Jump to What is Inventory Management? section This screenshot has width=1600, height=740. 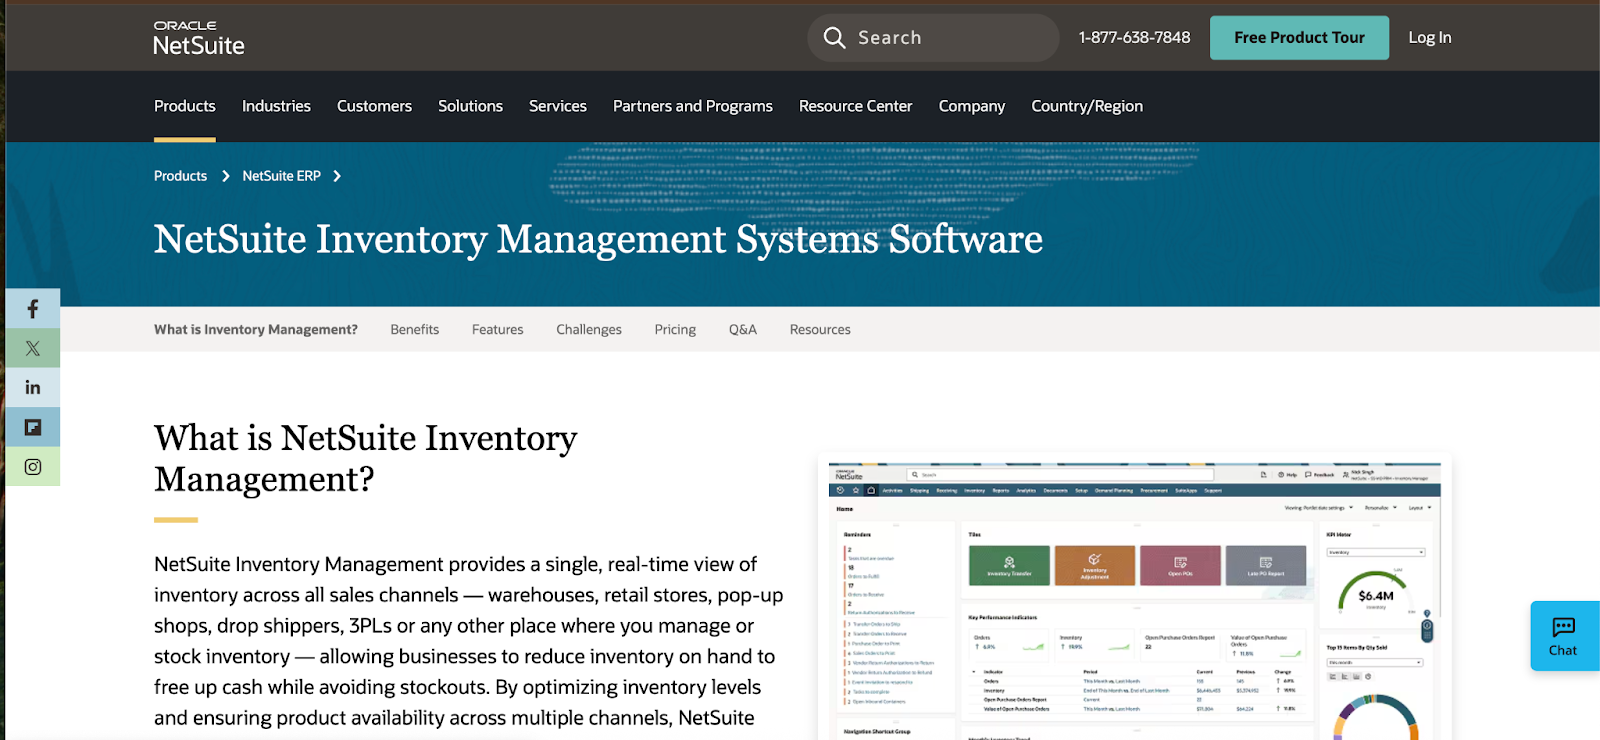coord(256,329)
